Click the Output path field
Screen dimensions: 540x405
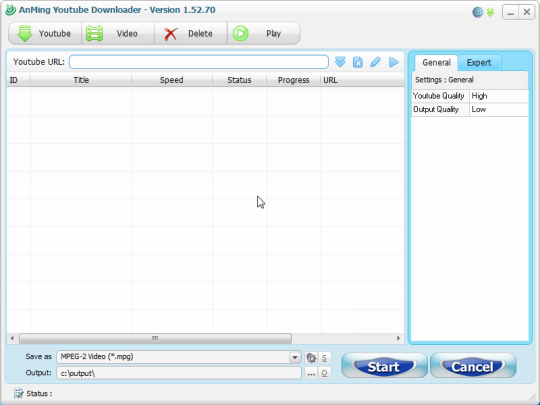[179, 373]
